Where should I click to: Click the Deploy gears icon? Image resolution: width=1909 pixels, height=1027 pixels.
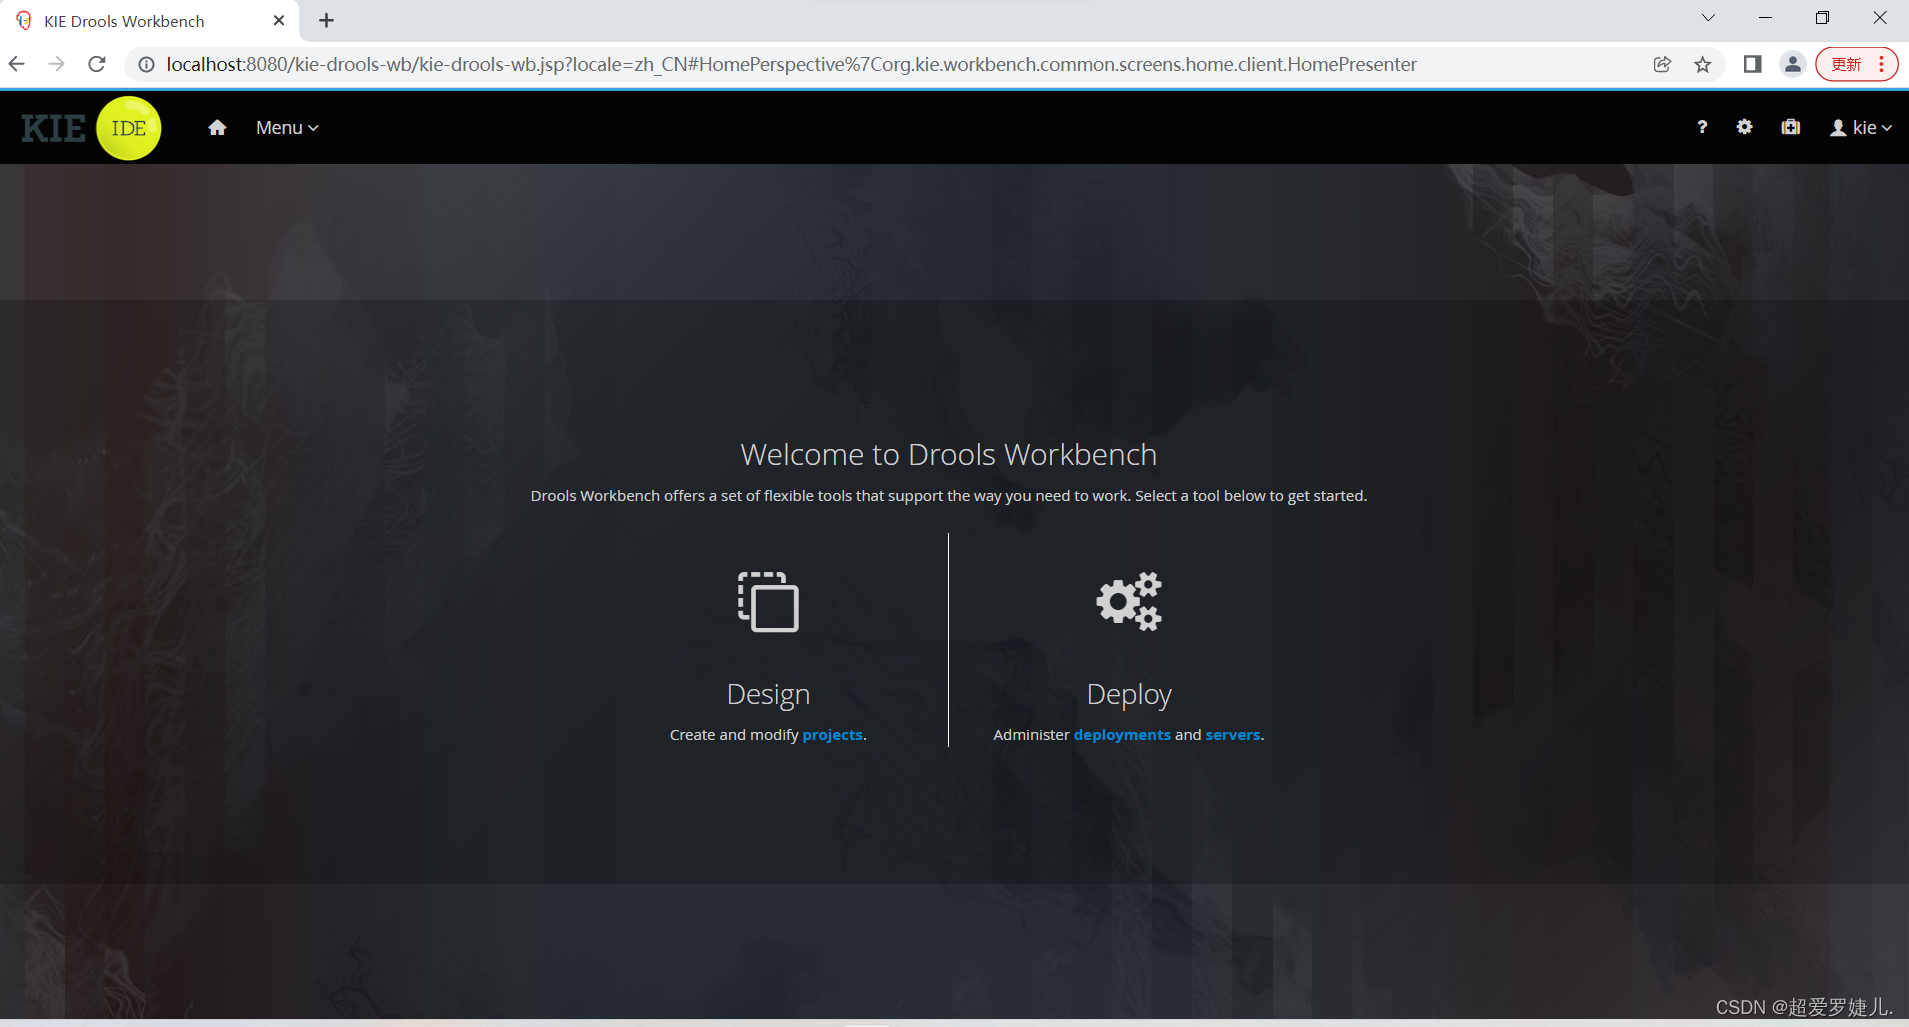[x=1129, y=601]
